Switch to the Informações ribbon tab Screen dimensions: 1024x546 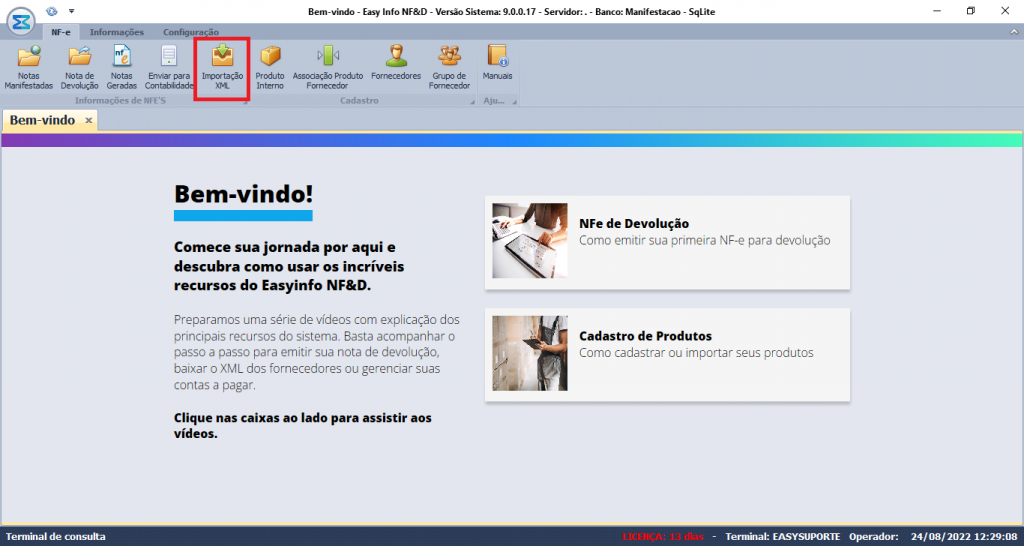pyautogui.click(x=116, y=32)
